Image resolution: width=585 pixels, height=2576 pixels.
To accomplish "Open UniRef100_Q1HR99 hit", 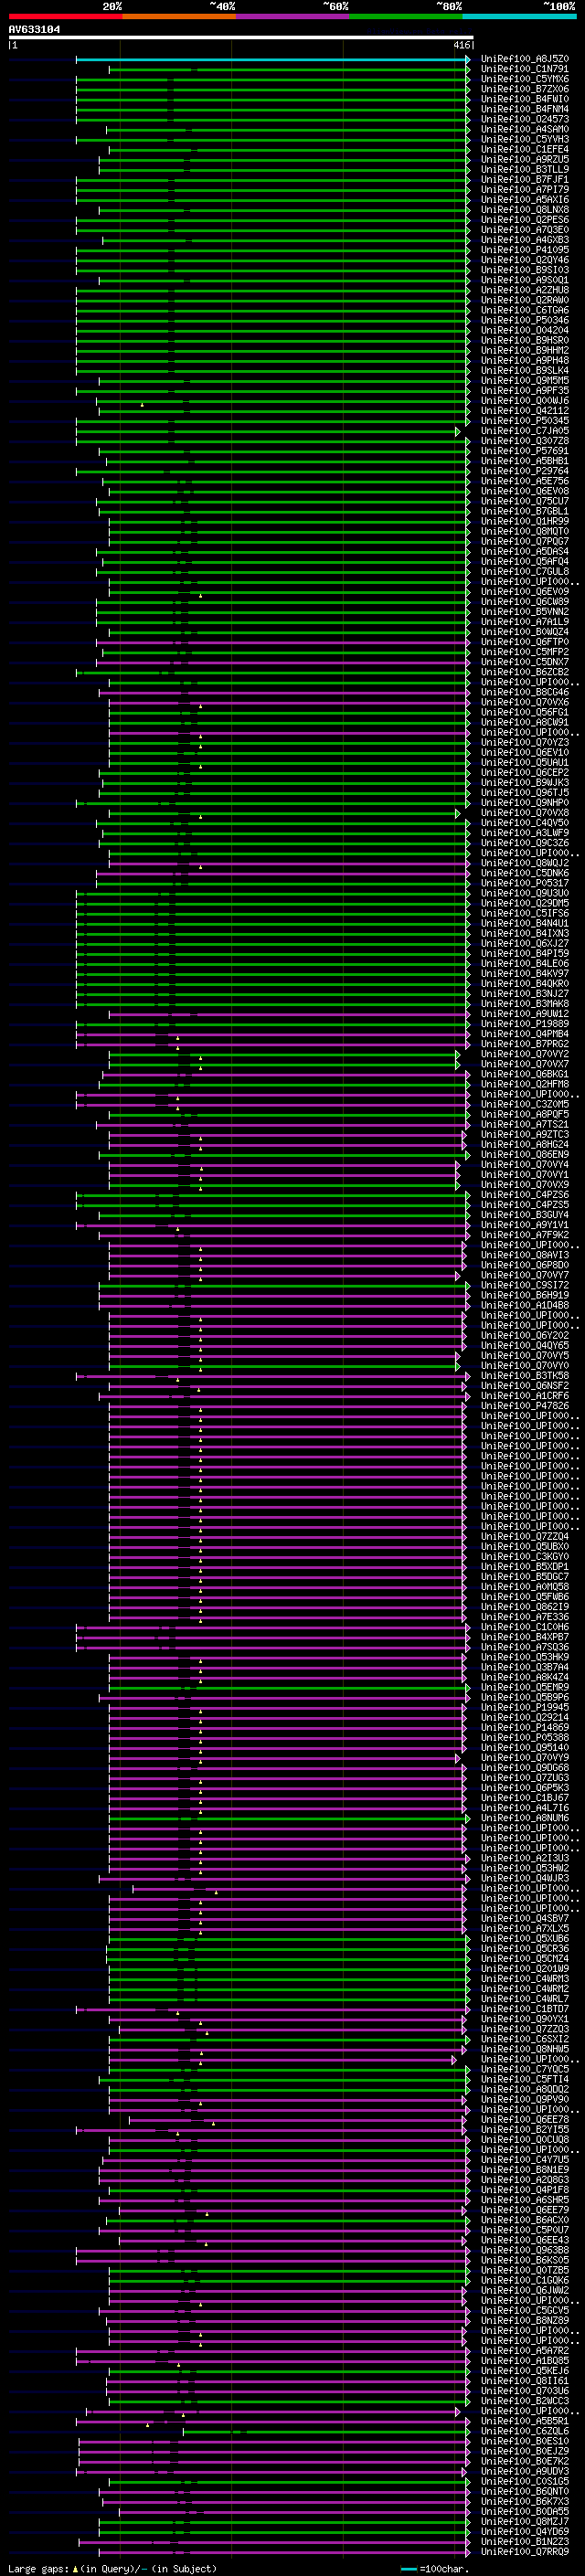I will pyautogui.click(x=525, y=521).
